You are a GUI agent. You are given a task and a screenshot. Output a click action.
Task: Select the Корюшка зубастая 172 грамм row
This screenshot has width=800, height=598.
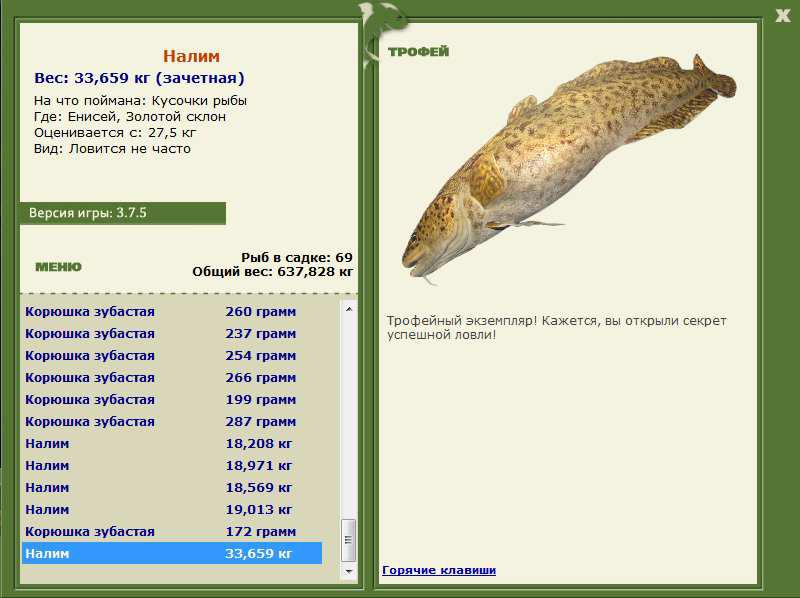(x=171, y=531)
